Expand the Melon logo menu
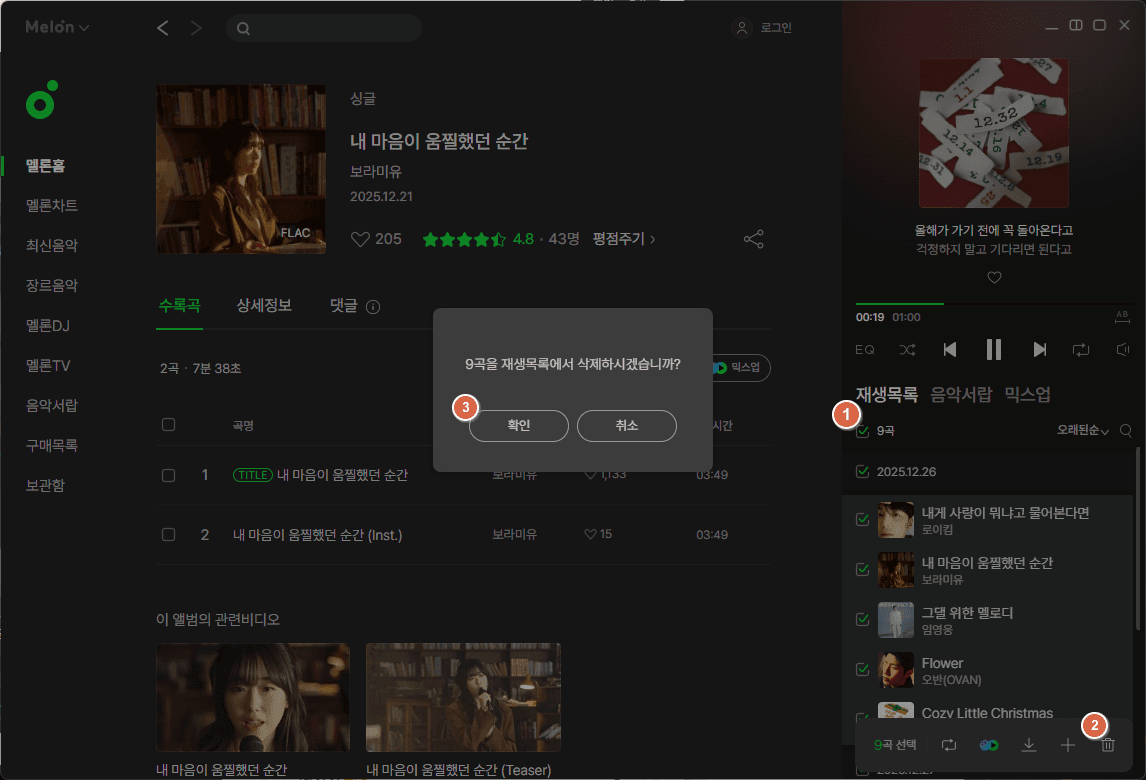This screenshot has height=780, width=1146. (55, 27)
